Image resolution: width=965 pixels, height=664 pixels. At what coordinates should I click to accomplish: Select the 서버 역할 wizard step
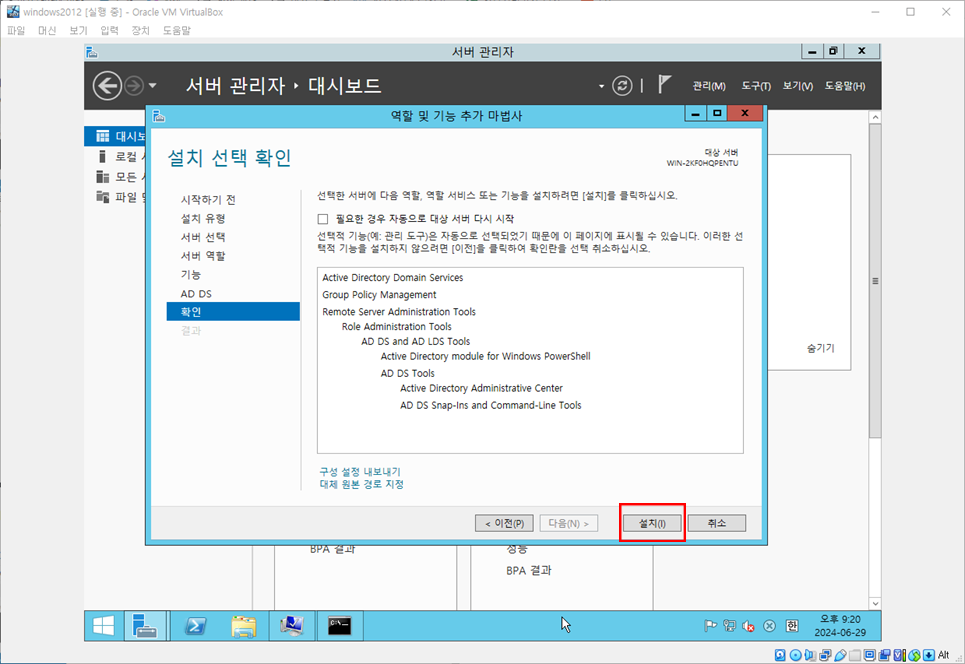(203, 255)
